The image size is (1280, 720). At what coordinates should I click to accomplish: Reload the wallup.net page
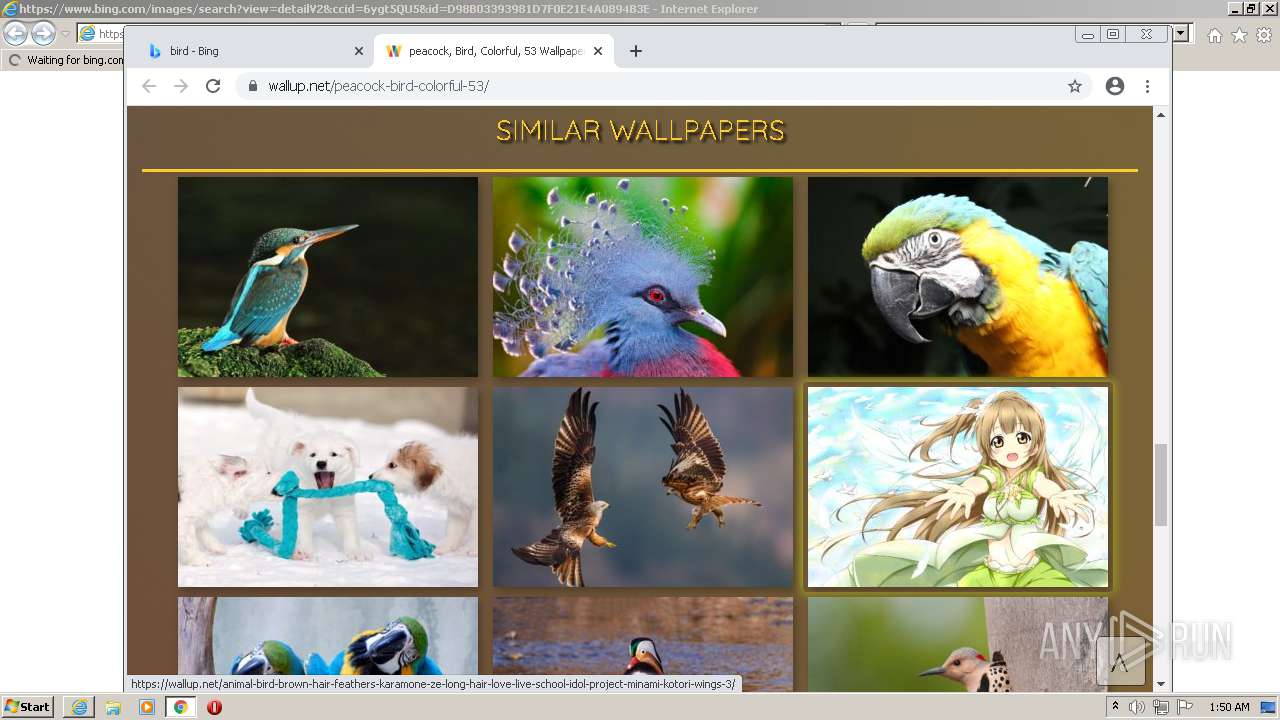(213, 86)
